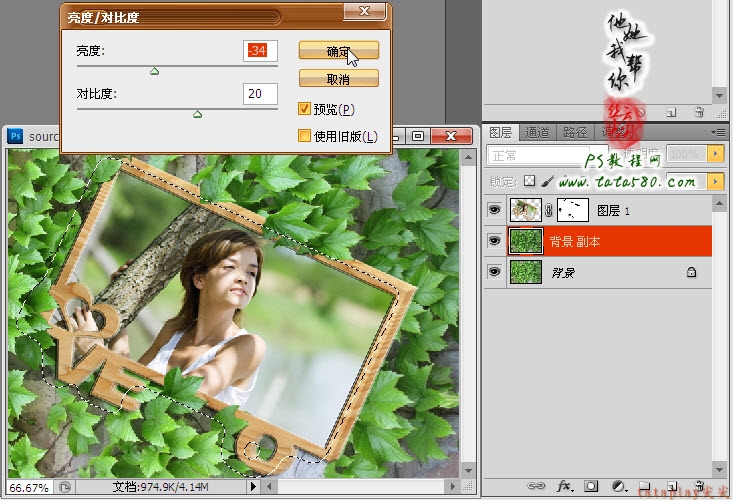Viewport: 733px width, 500px height.
Task: Open the fill slider arrow
Action: click(715, 181)
